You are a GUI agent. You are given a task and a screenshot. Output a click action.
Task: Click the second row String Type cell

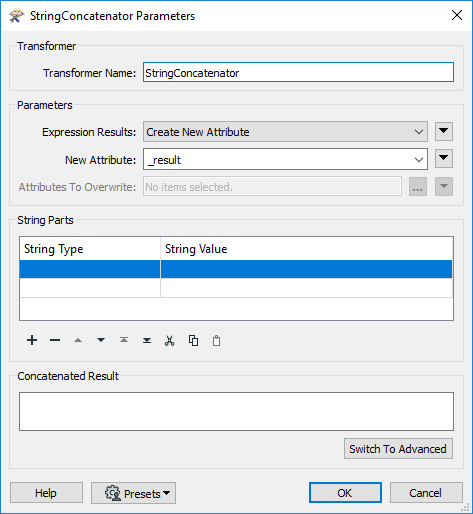[90, 288]
